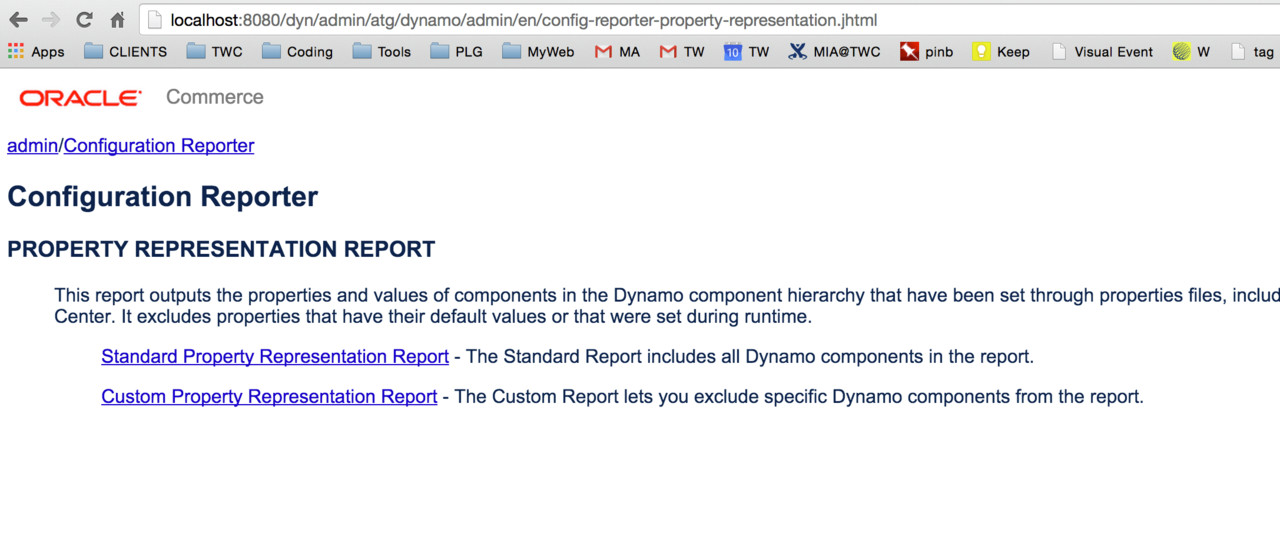Go back with the browser back arrow
This screenshot has height=549, width=1280.
(18, 20)
